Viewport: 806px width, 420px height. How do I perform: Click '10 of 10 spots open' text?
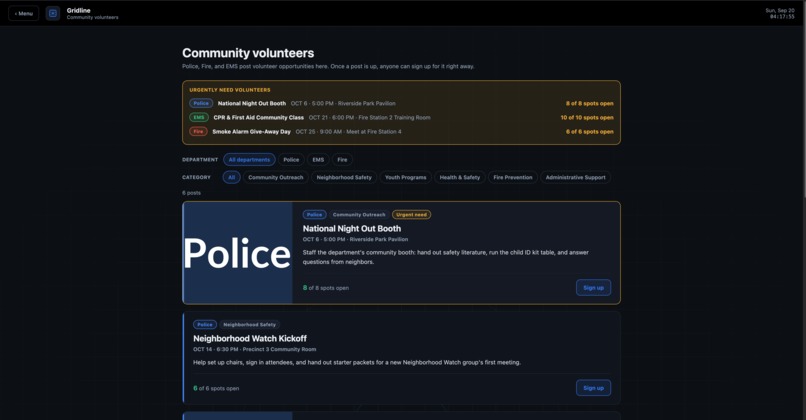click(587, 117)
